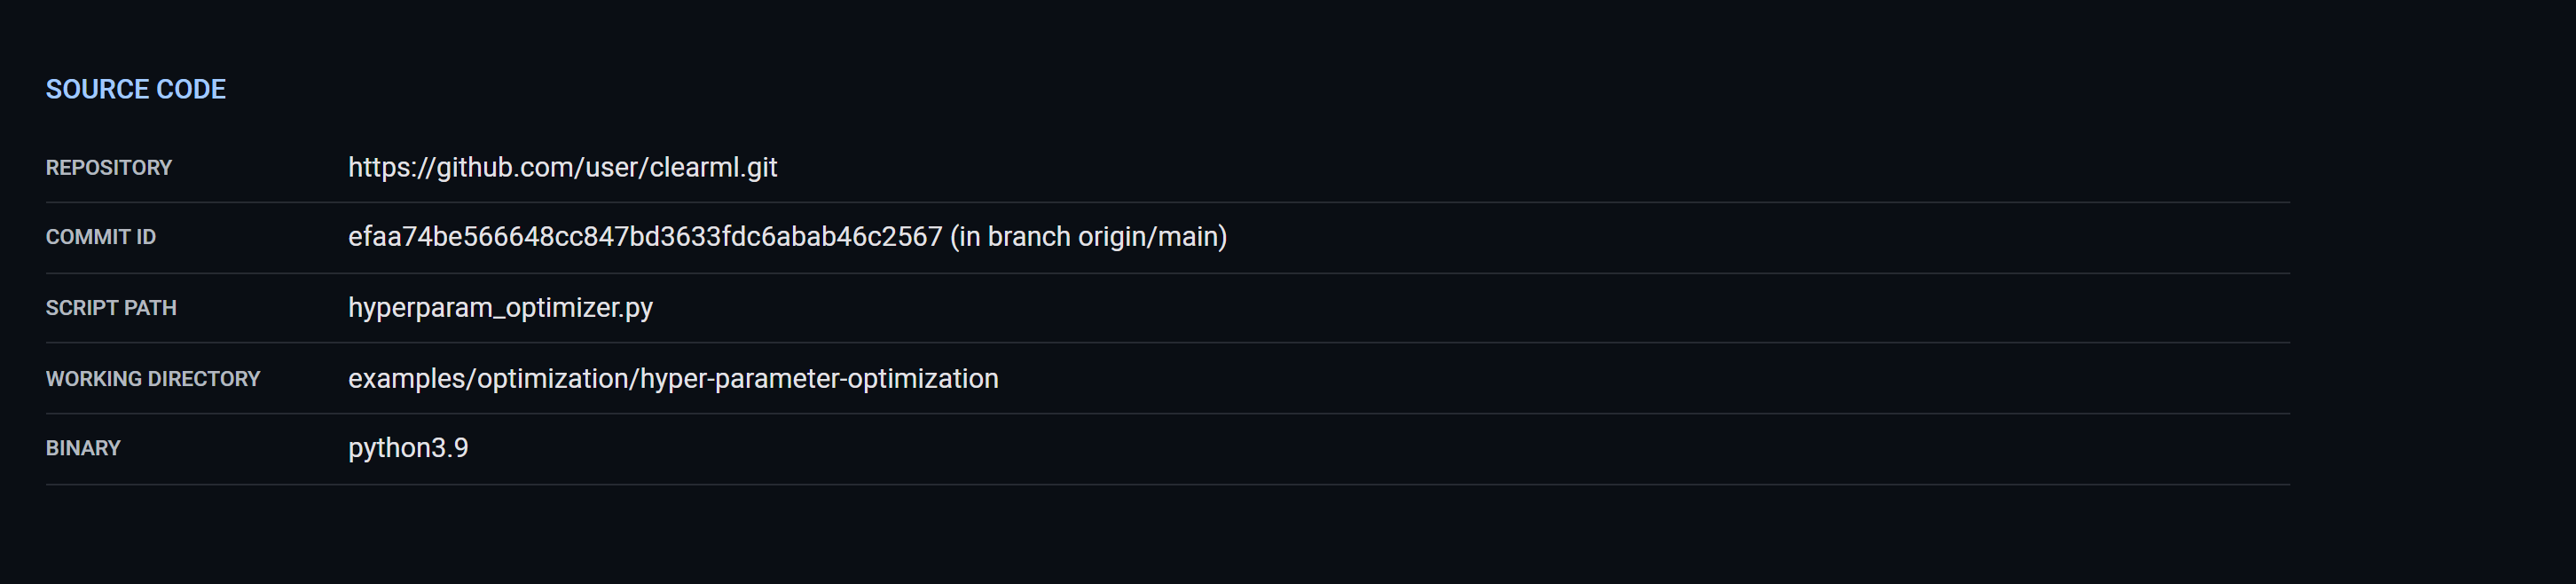Click the working directory path examples/optimization/hyper-parameter-optimization
This screenshot has height=584, width=2576.
[x=672, y=379]
